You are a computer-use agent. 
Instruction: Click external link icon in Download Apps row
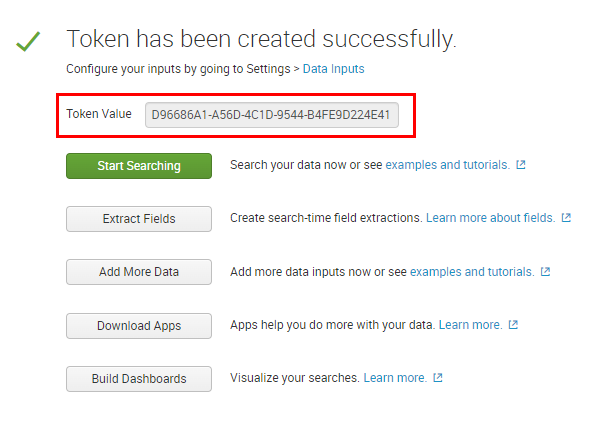(x=513, y=325)
